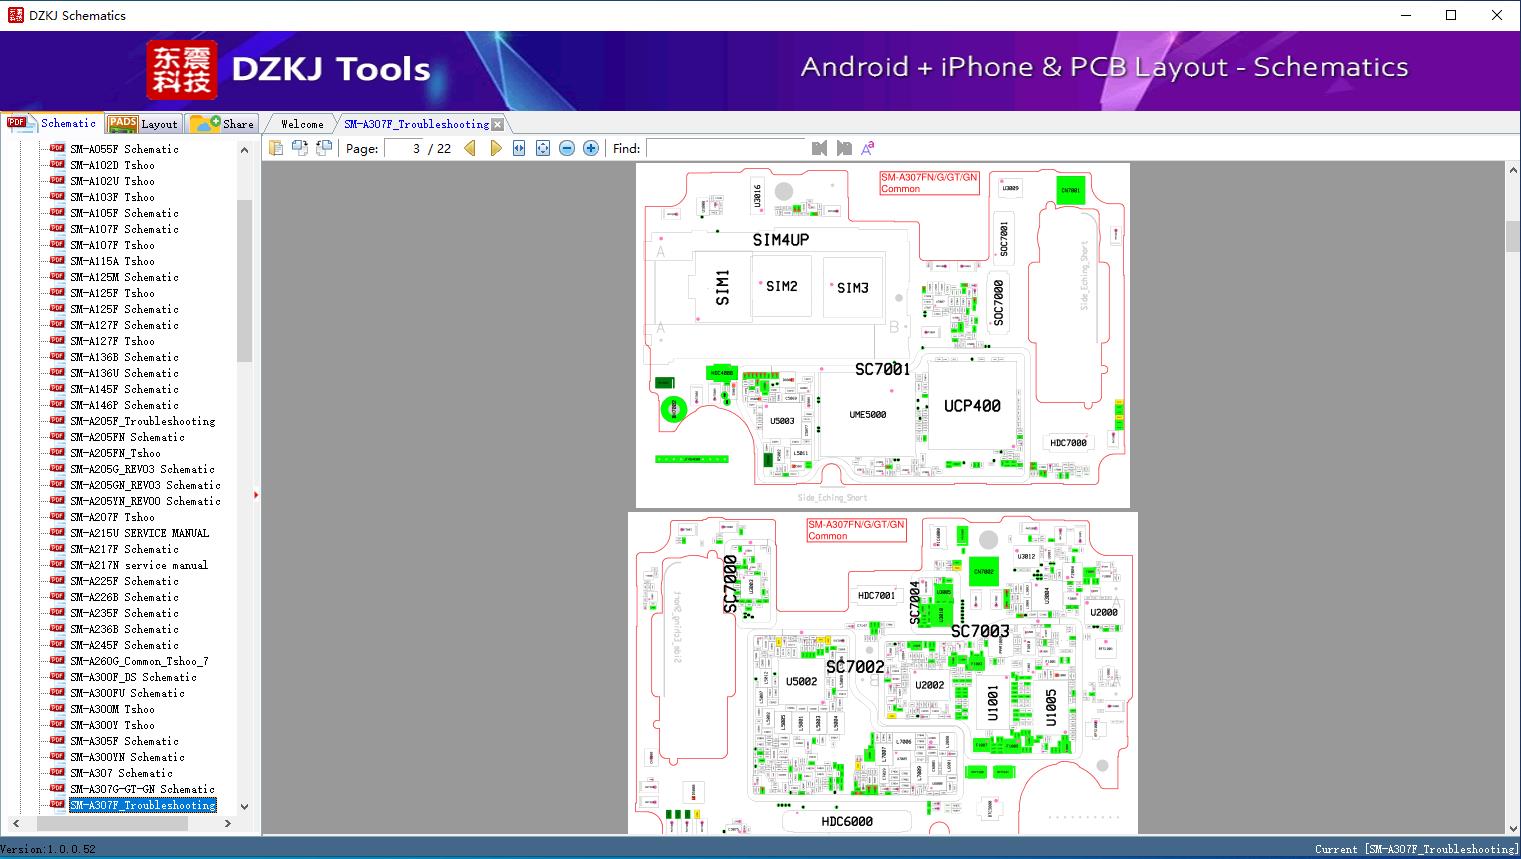
Task: Click the document view scroll up arrow
Action: 1512,171
